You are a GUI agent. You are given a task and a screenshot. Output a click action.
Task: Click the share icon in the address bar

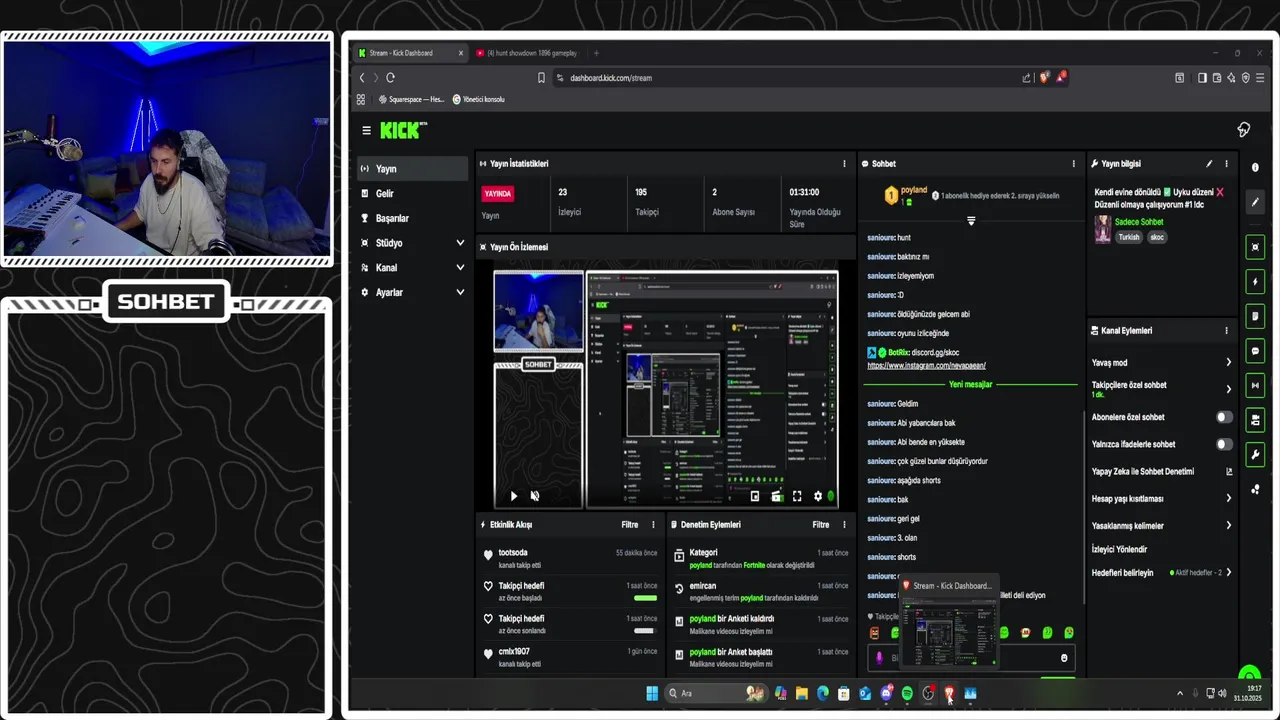coord(1027,78)
